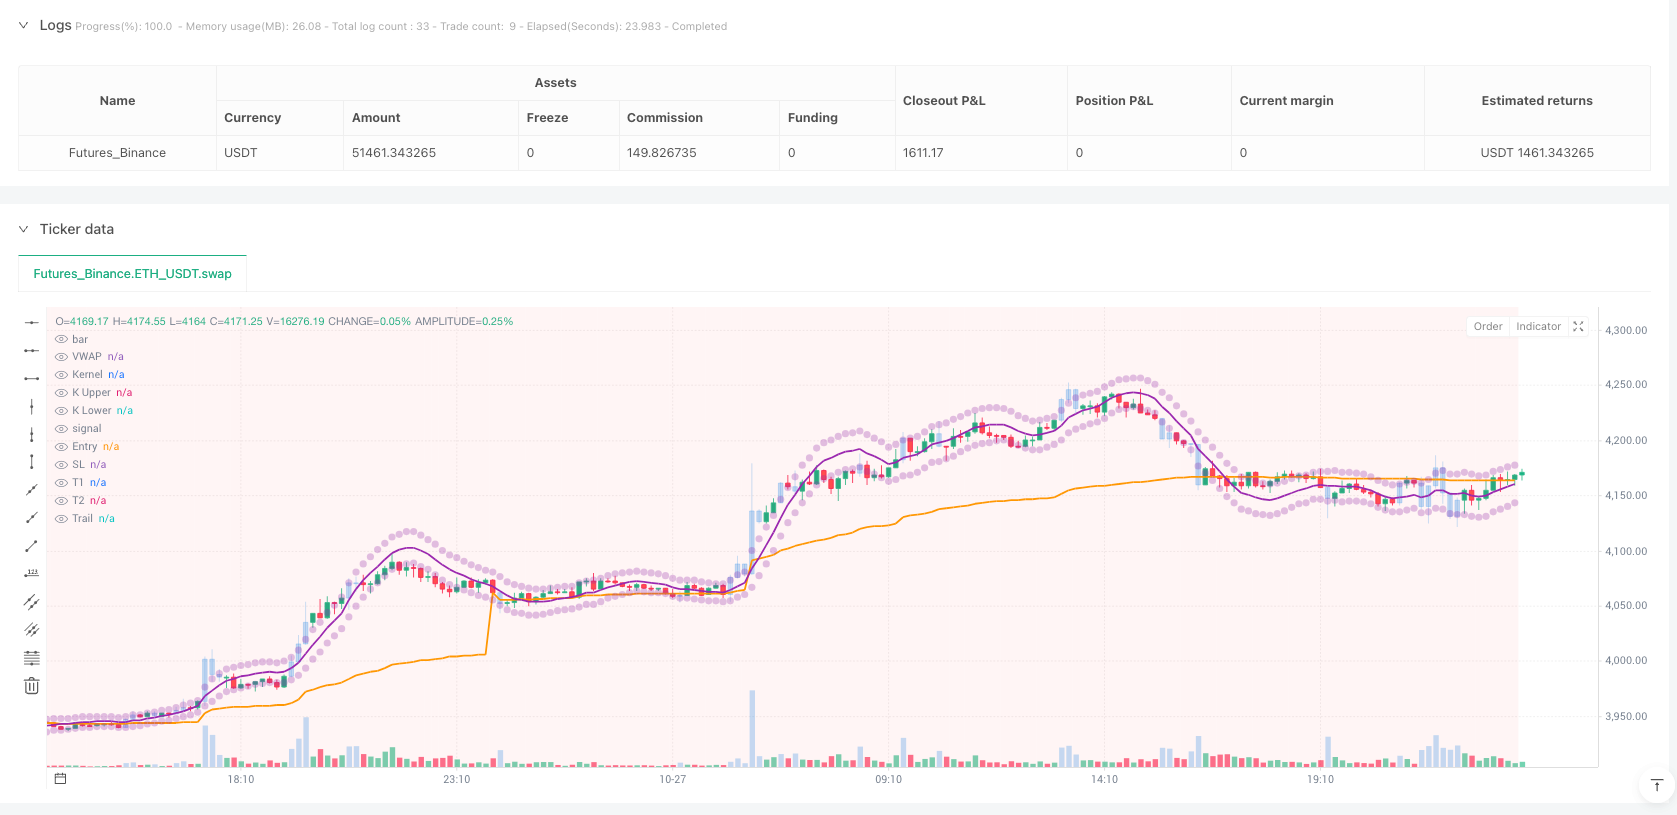Select the parallel straight lines tool
1677x815 pixels.
pos(32,602)
